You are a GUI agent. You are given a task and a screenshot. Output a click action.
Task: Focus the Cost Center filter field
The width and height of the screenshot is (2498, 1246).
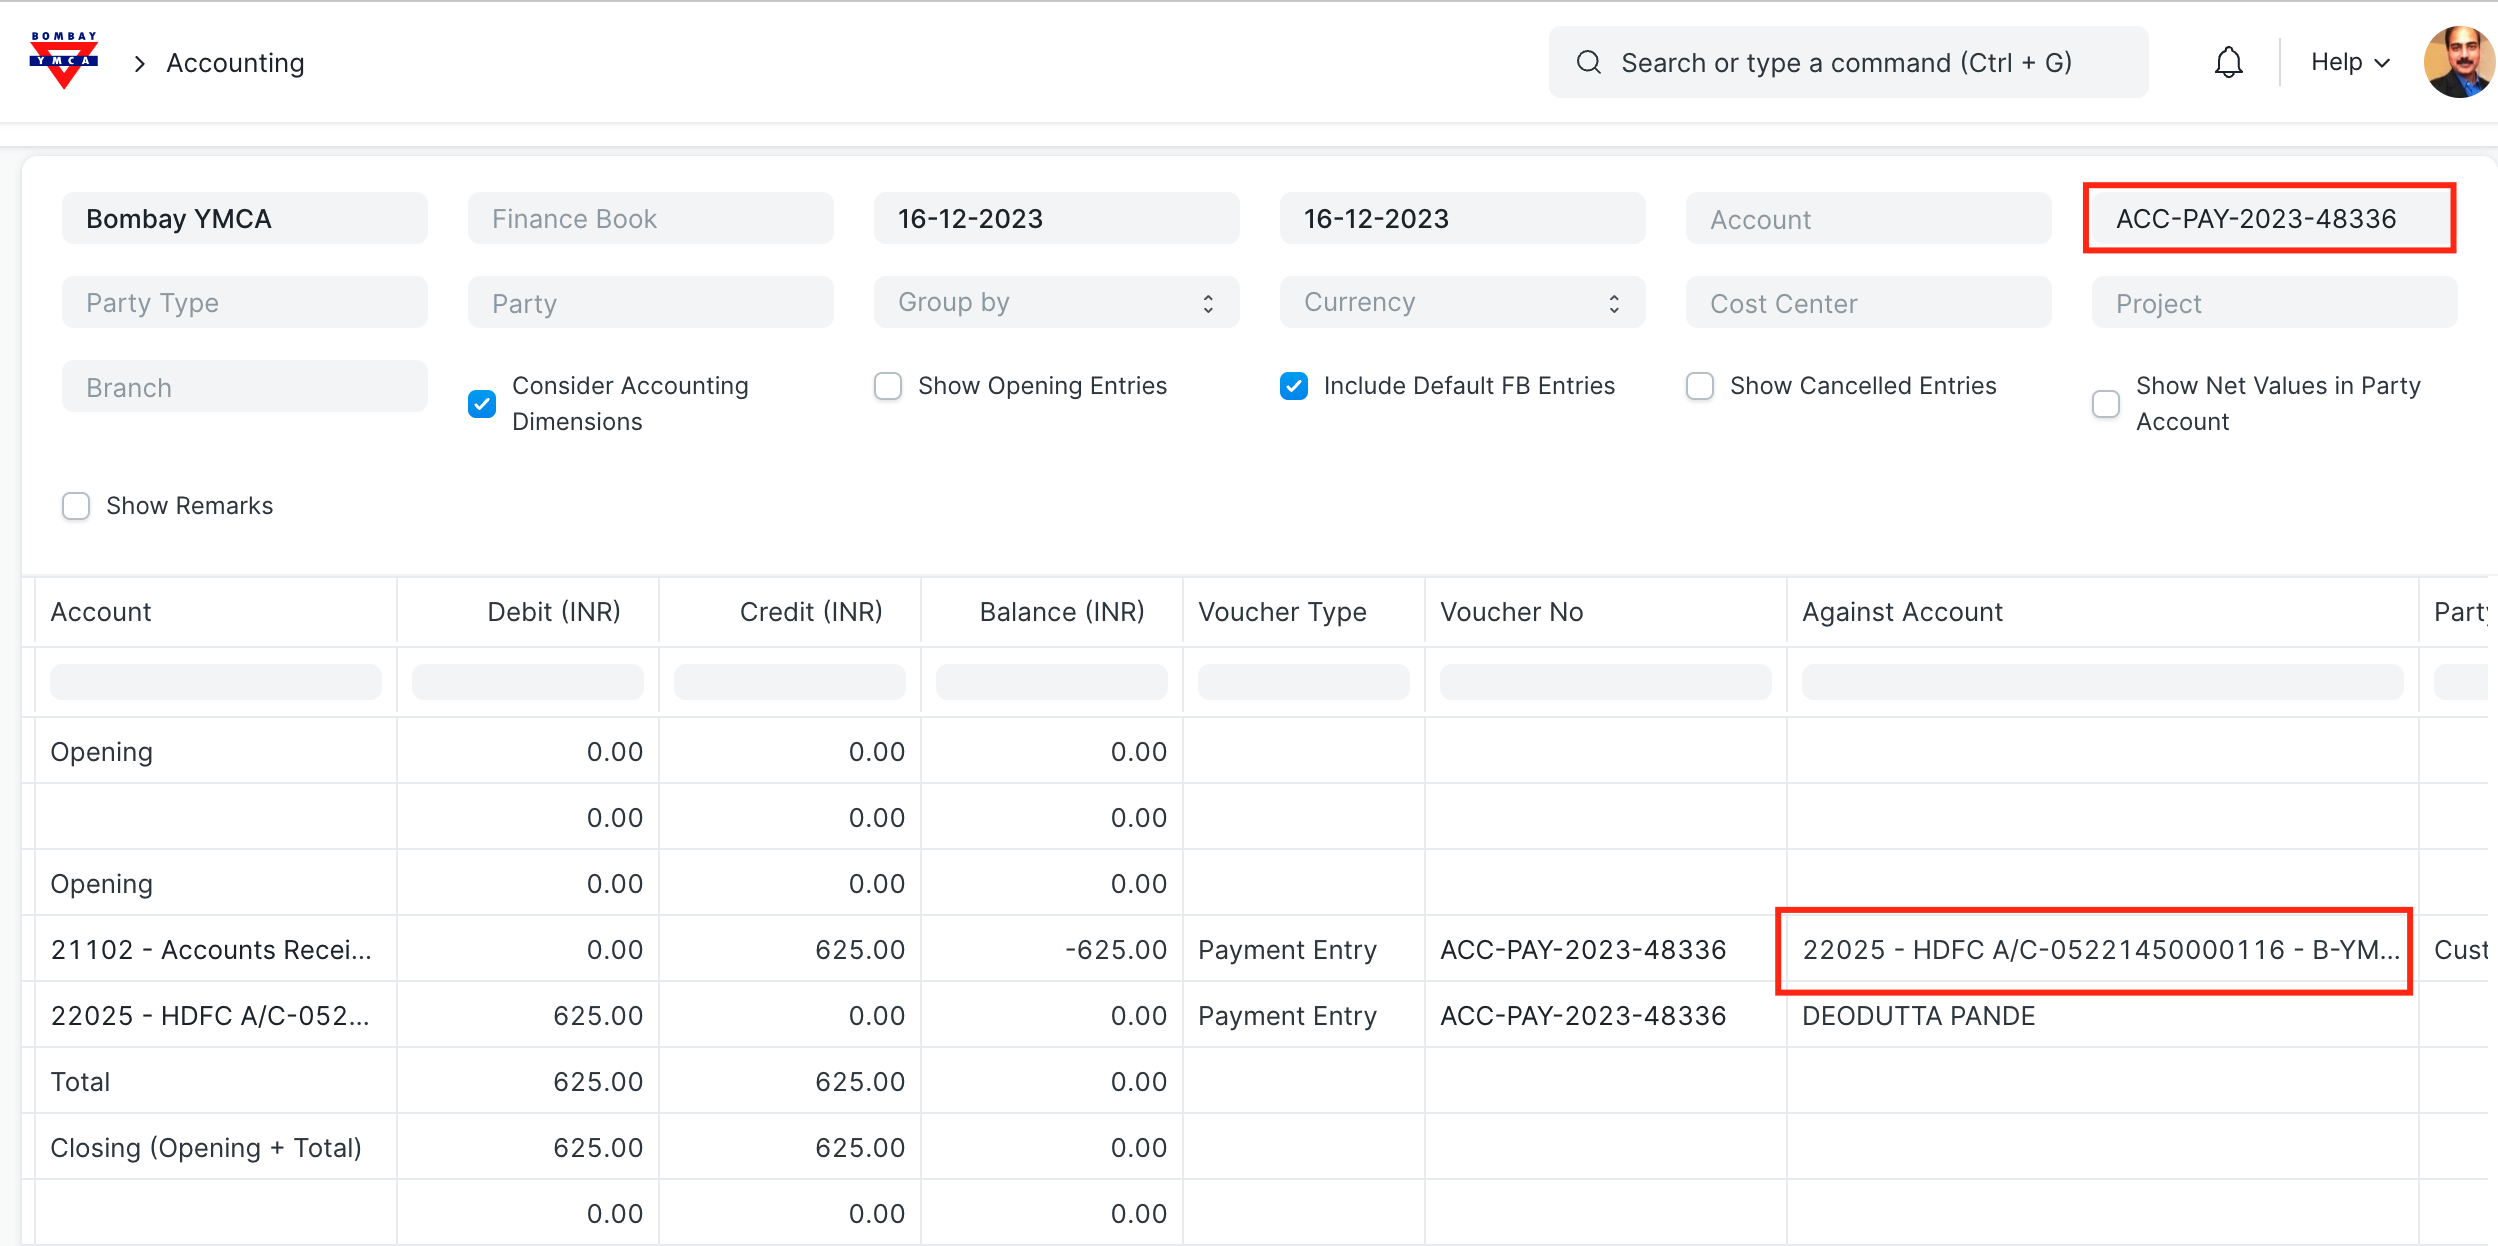tap(1868, 303)
